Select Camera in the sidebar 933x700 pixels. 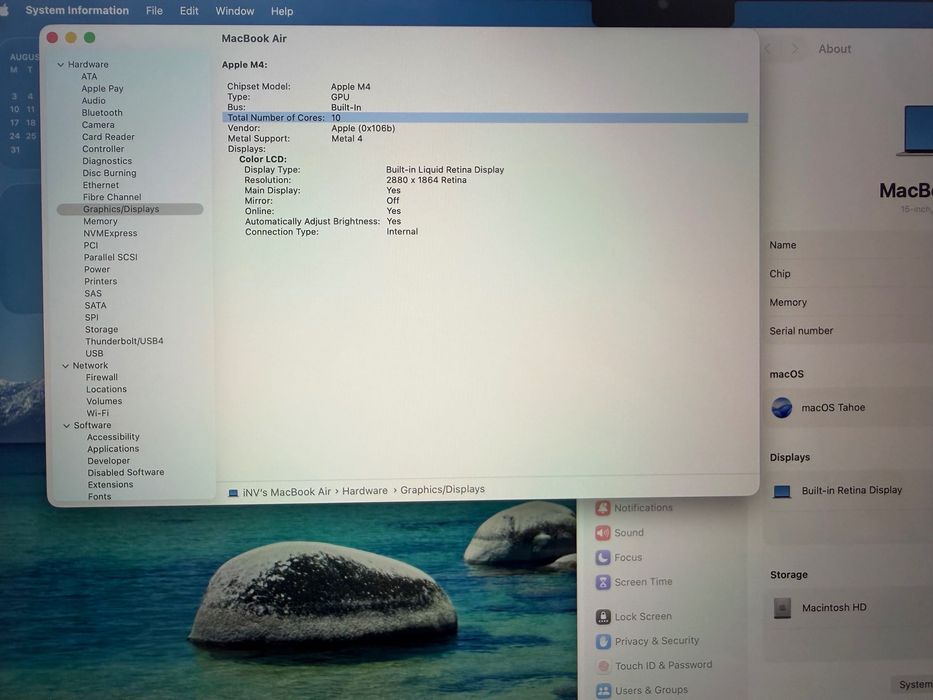(x=98, y=124)
